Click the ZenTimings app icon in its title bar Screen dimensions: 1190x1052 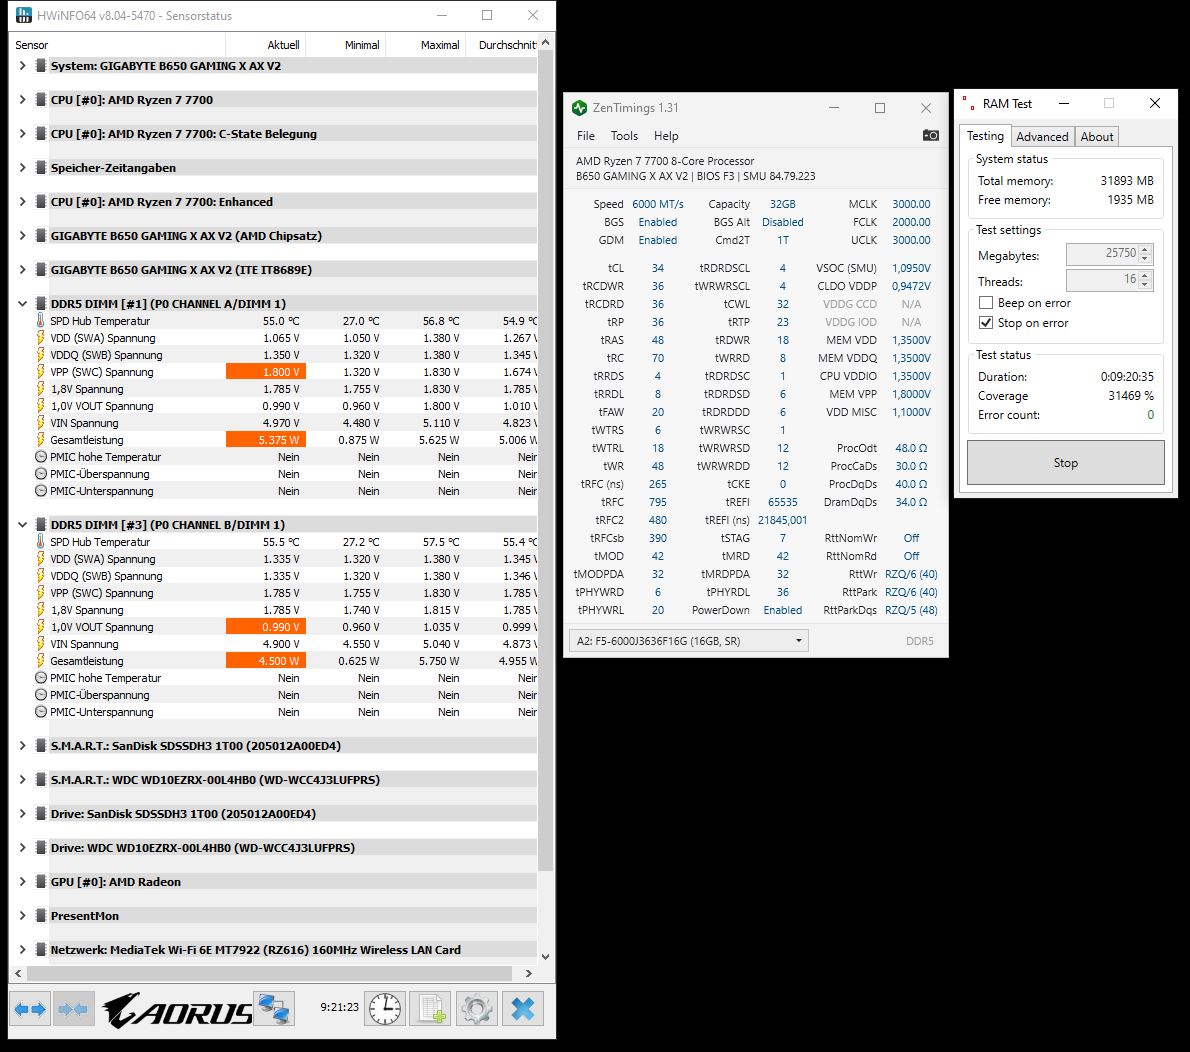(580, 108)
